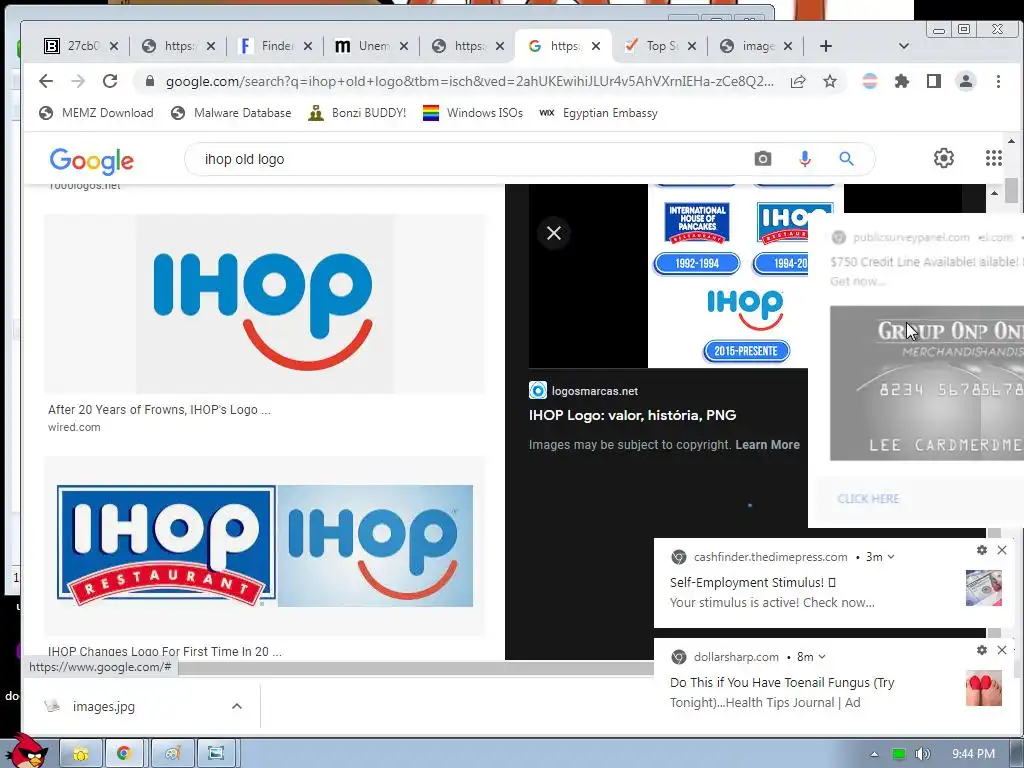Open settings of cashfinder.thedimepress.com notification
Viewport: 1024px width, 768px height.
click(x=982, y=551)
